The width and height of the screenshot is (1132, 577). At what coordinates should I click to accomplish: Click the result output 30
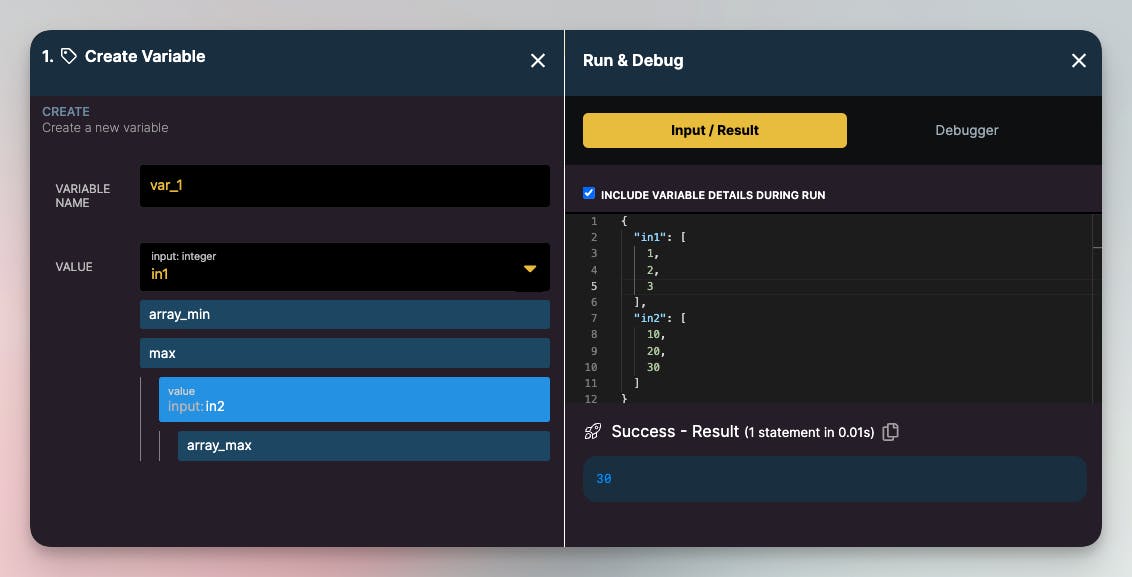604,479
